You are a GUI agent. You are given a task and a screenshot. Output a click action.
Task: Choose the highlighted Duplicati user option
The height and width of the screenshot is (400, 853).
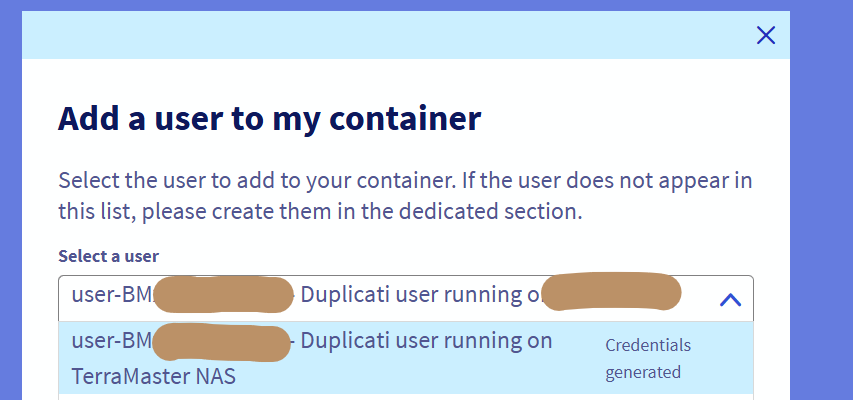click(330, 359)
